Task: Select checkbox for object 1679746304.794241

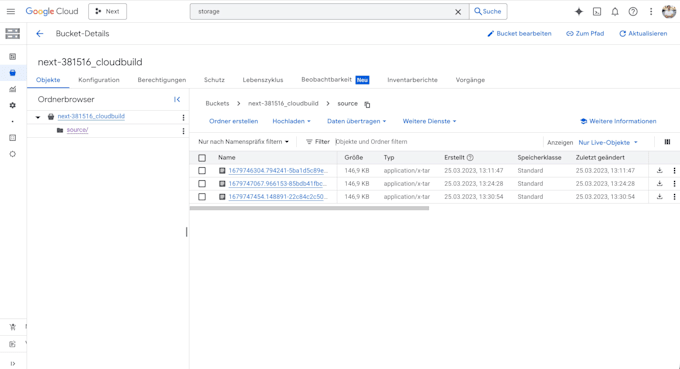Action: pos(202,171)
